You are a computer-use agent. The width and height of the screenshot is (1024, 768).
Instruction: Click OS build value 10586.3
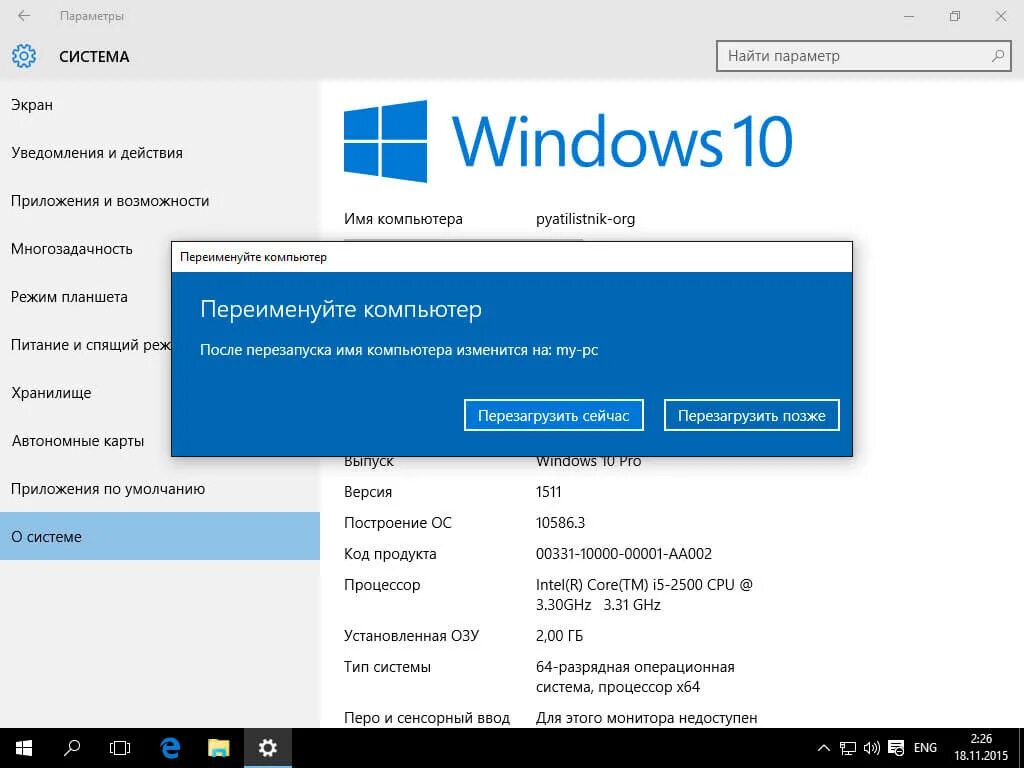560,523
